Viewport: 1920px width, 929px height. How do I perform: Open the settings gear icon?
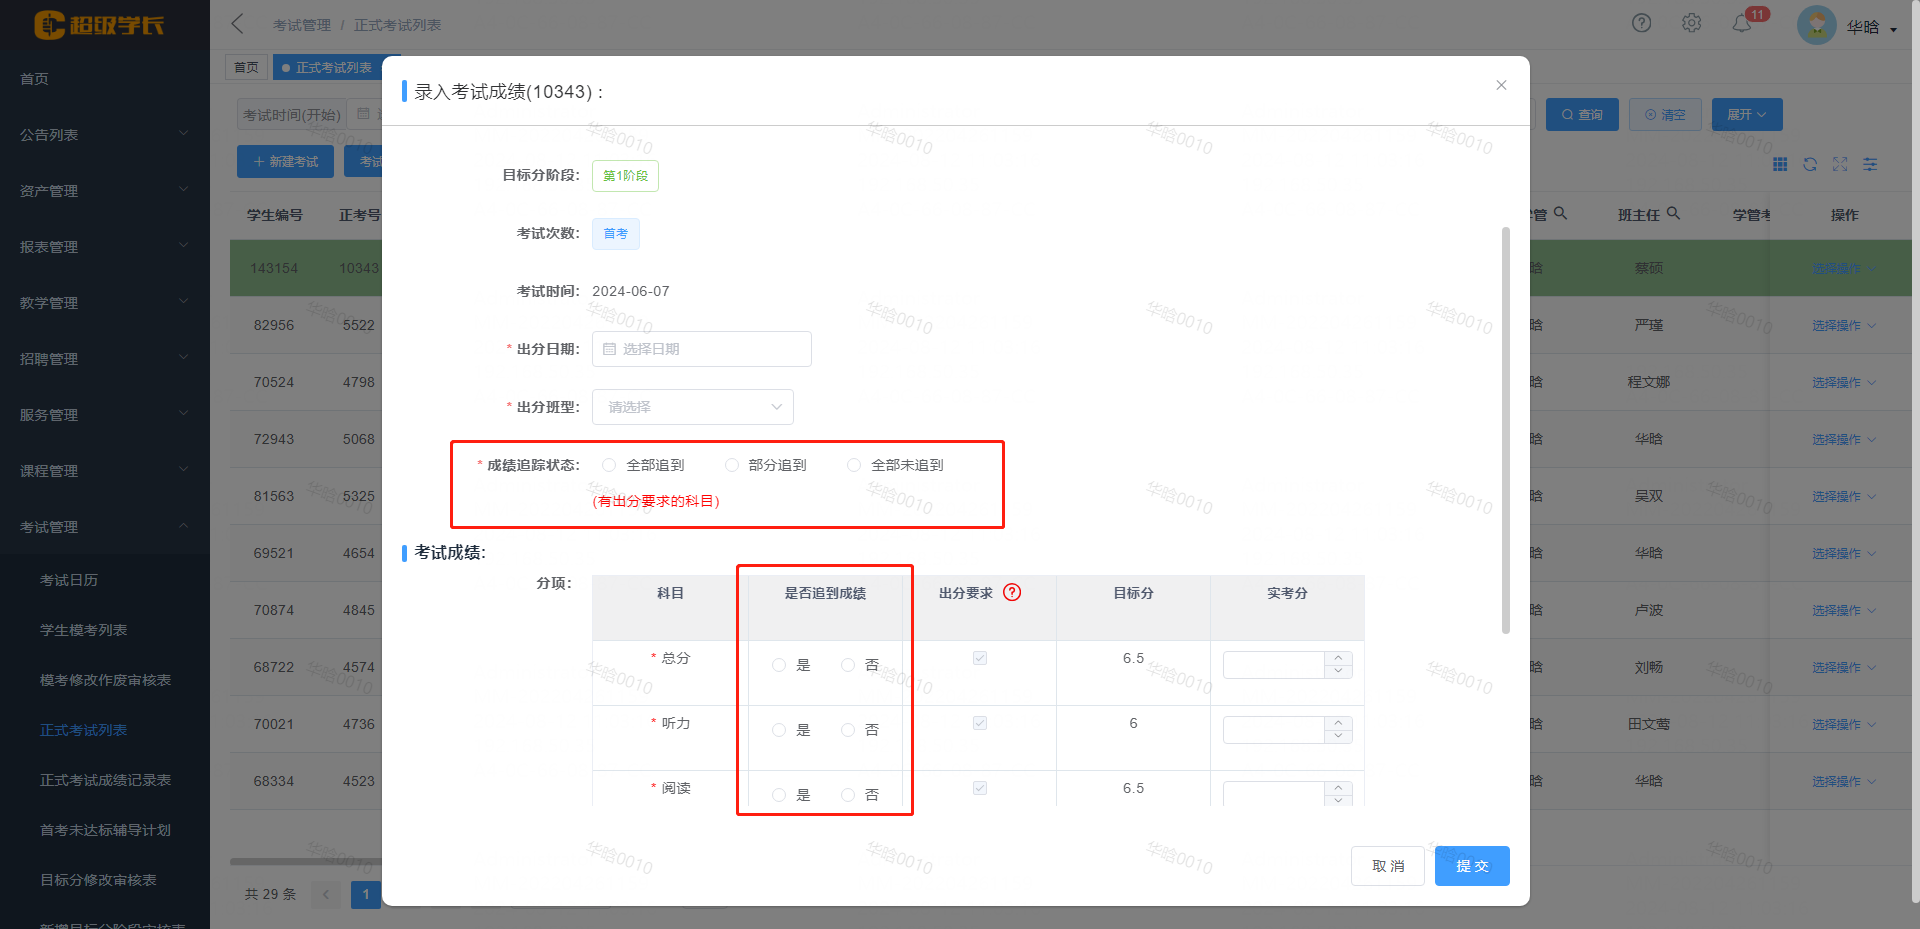pyautogui.click(x=1692, y=23)
